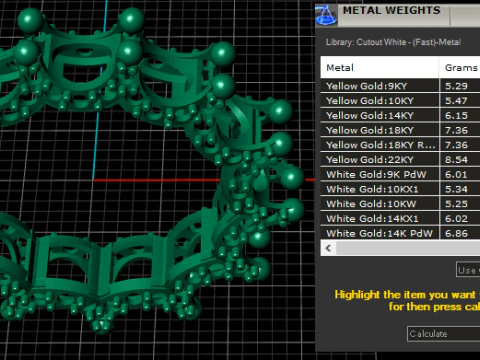Select the Yellow Gold:14KY row
480x360 pixels.
(400, 115)
